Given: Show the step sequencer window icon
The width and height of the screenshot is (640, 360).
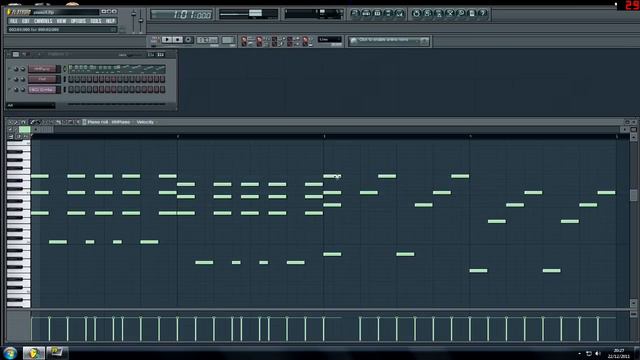Looking at the screenshot, I should 366,13.
